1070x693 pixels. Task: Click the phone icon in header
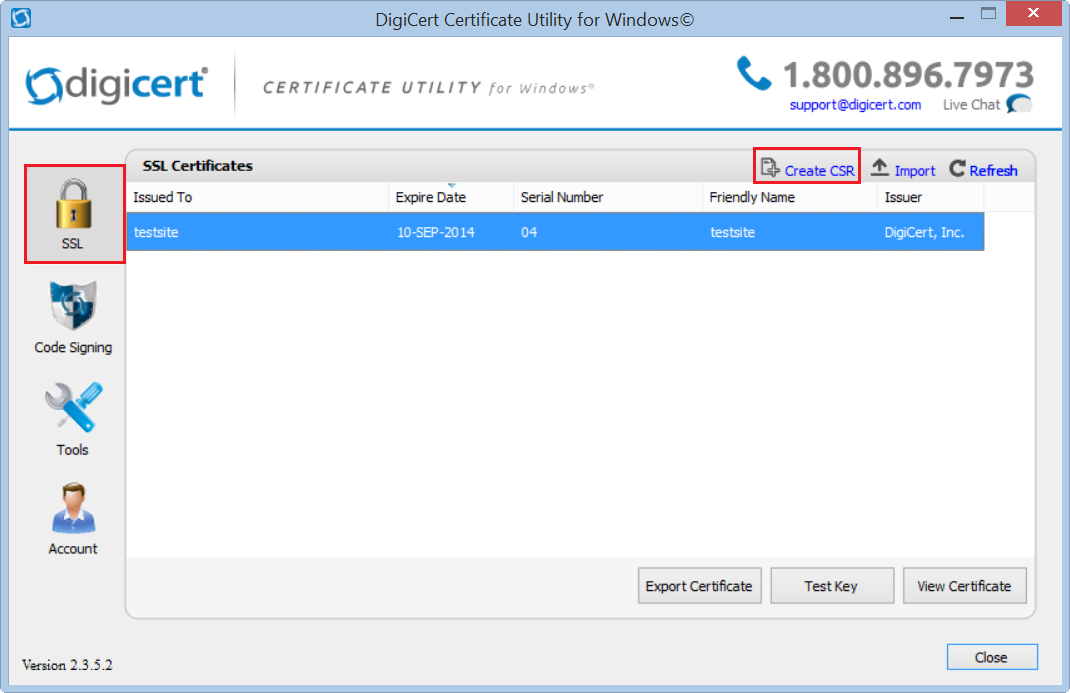point(753,74)
